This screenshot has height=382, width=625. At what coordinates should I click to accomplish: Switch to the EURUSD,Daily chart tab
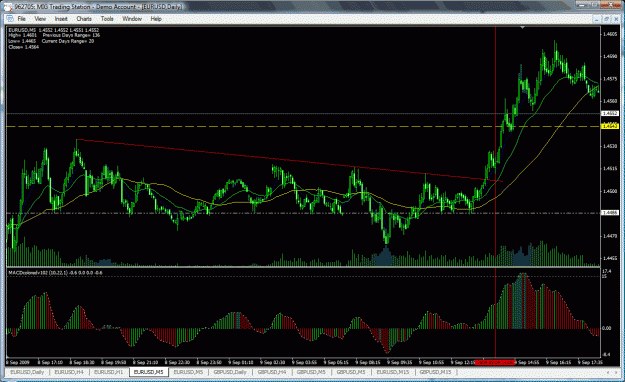point(27,372)
